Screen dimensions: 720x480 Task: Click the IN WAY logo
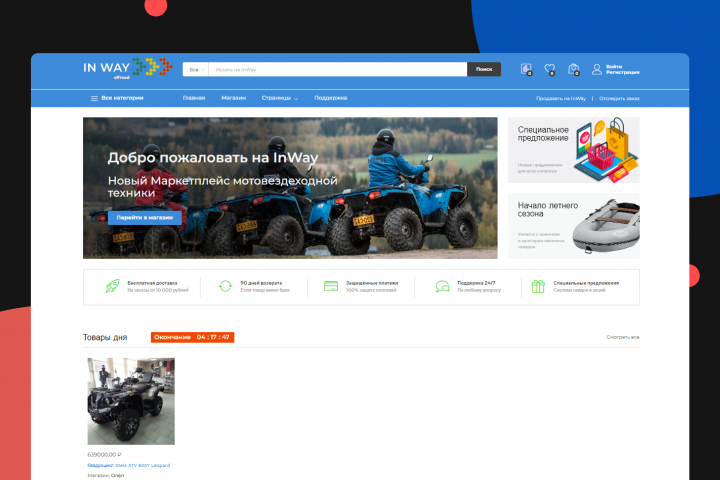[x=128, y=68]
